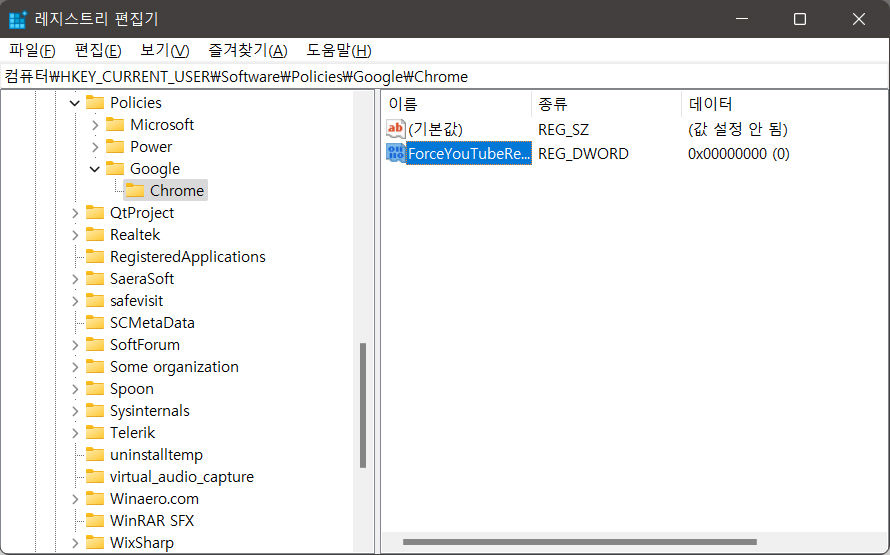890x555 pixels.
Task: Open the 도움말(H) menu
Action: [339, 51]
